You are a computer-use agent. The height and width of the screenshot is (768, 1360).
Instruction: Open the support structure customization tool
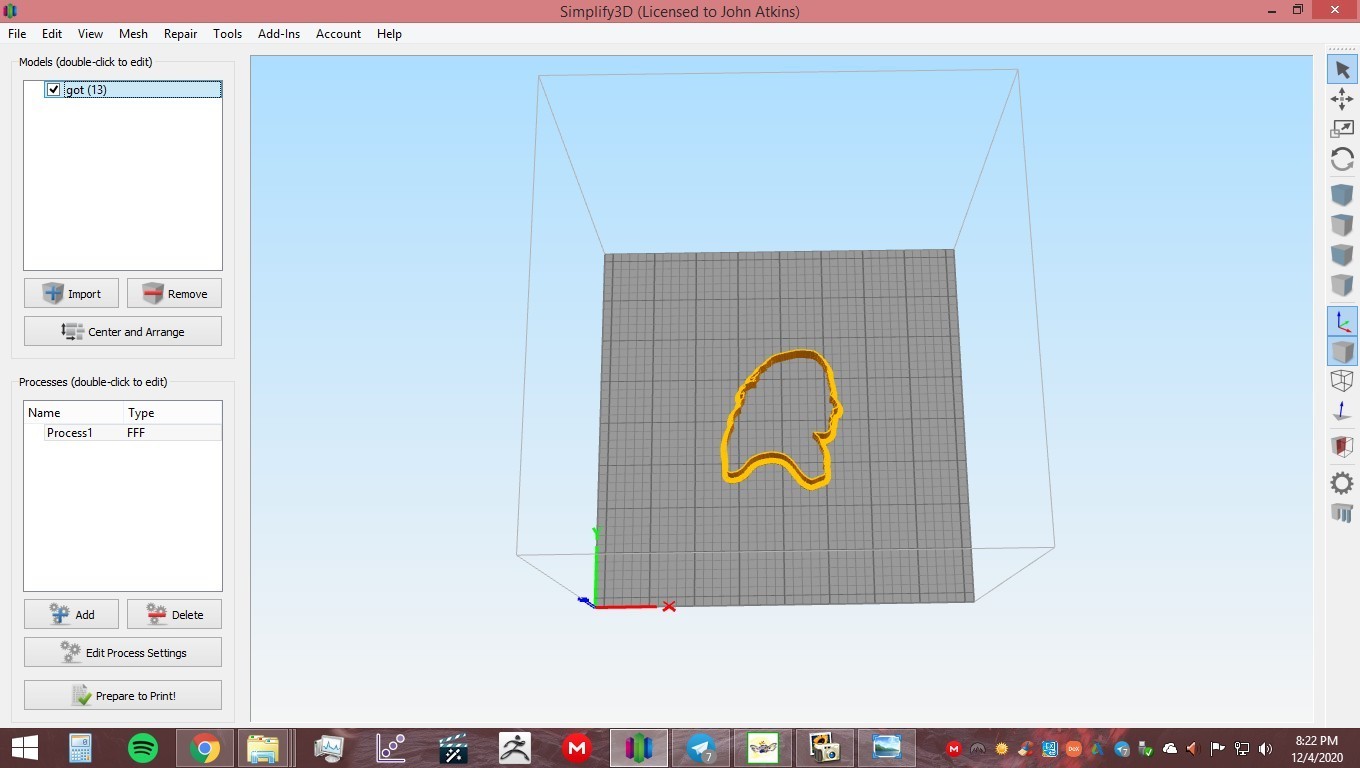(1342, 513)
